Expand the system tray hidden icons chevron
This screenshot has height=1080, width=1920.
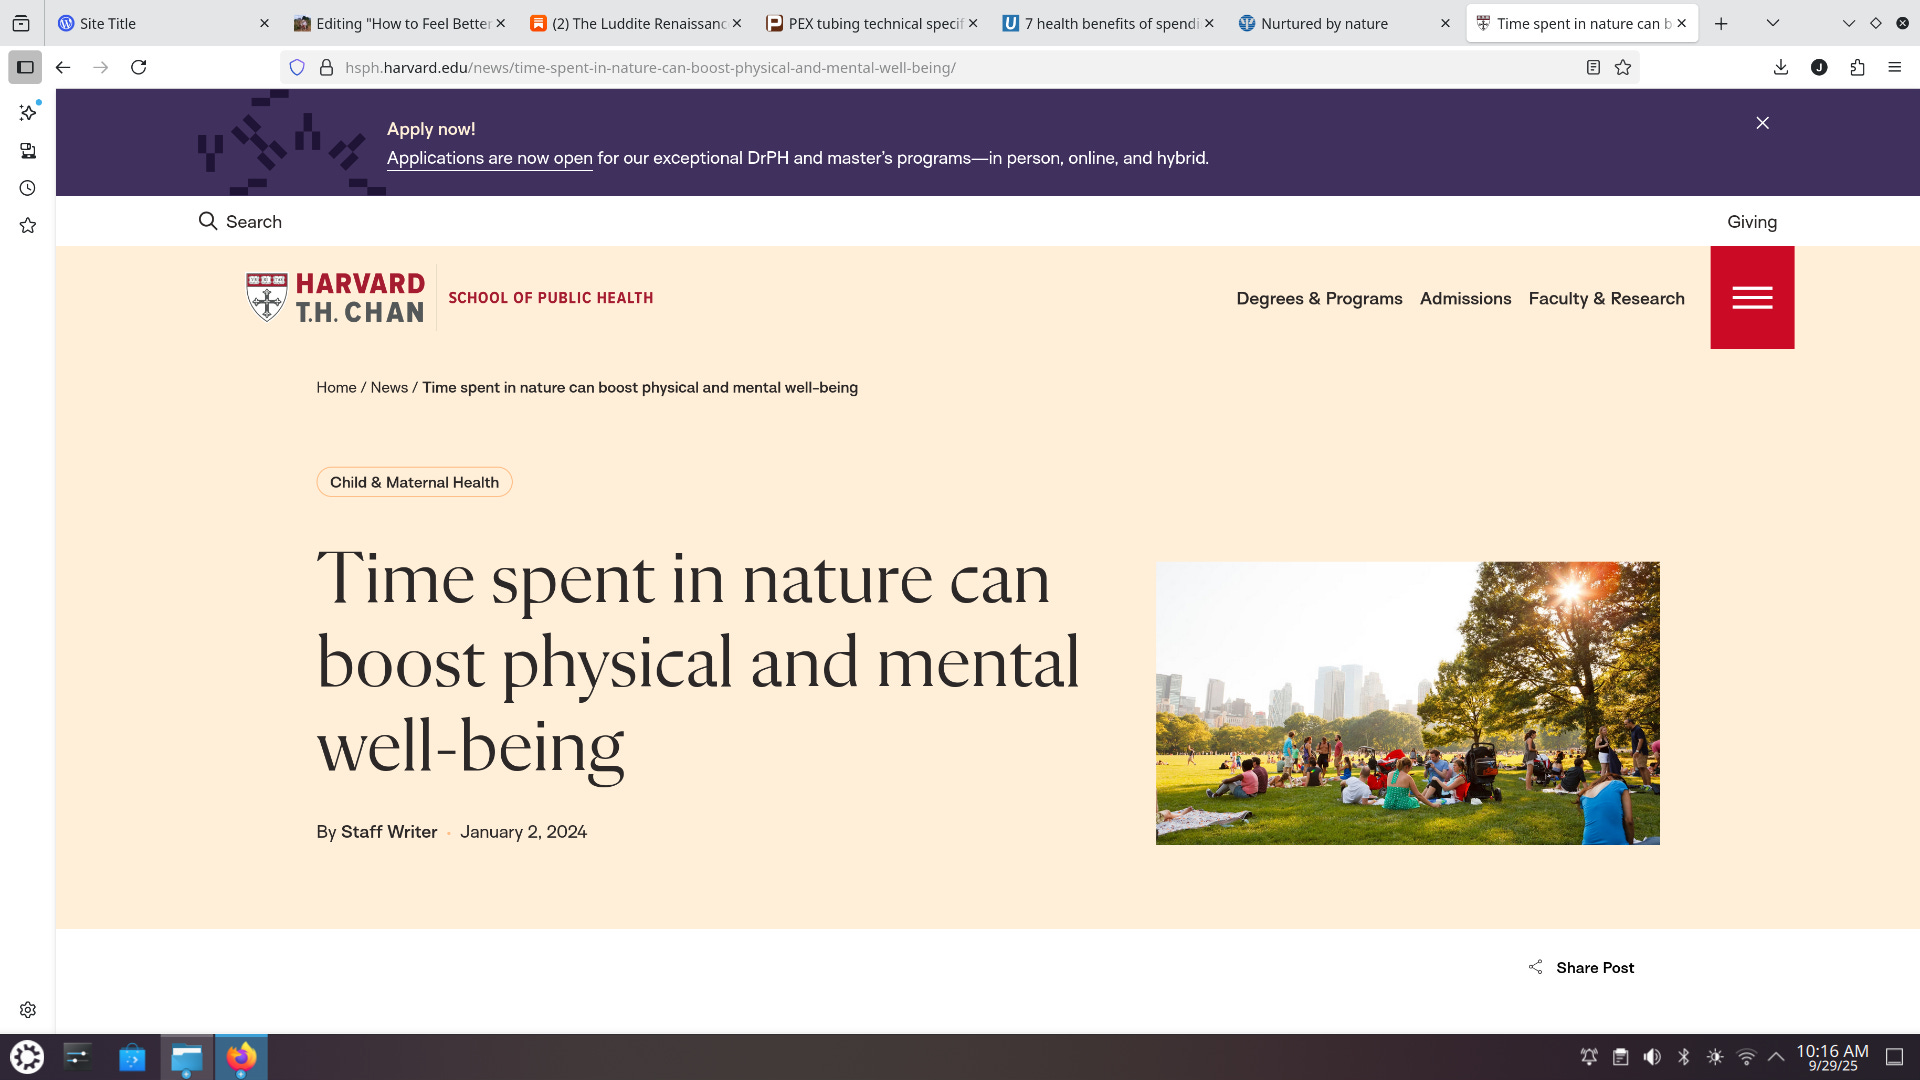click(1776, 1057)
